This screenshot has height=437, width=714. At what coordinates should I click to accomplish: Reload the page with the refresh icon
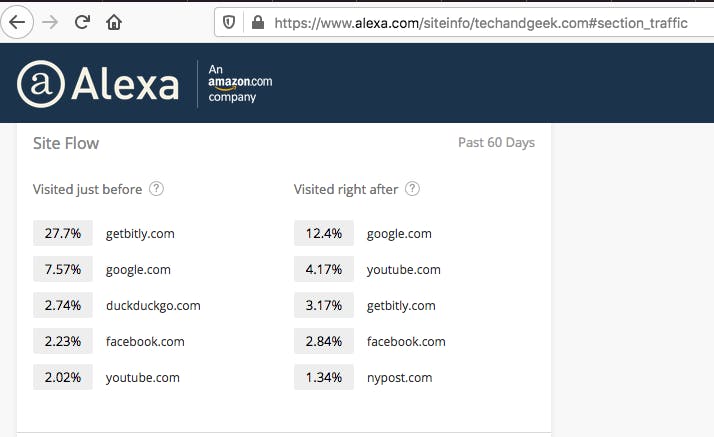point(82,22)
